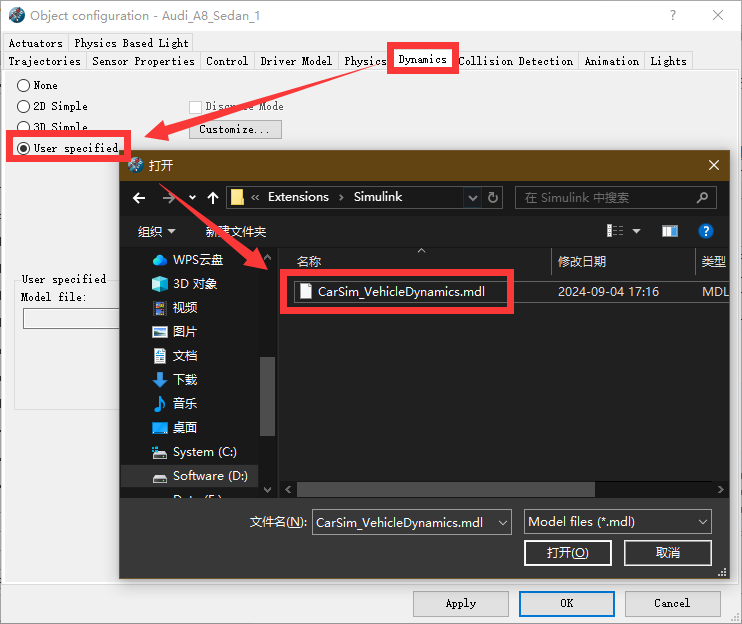Open the Animation tab
The image size is (742, 624).
[x=611, y=61]
